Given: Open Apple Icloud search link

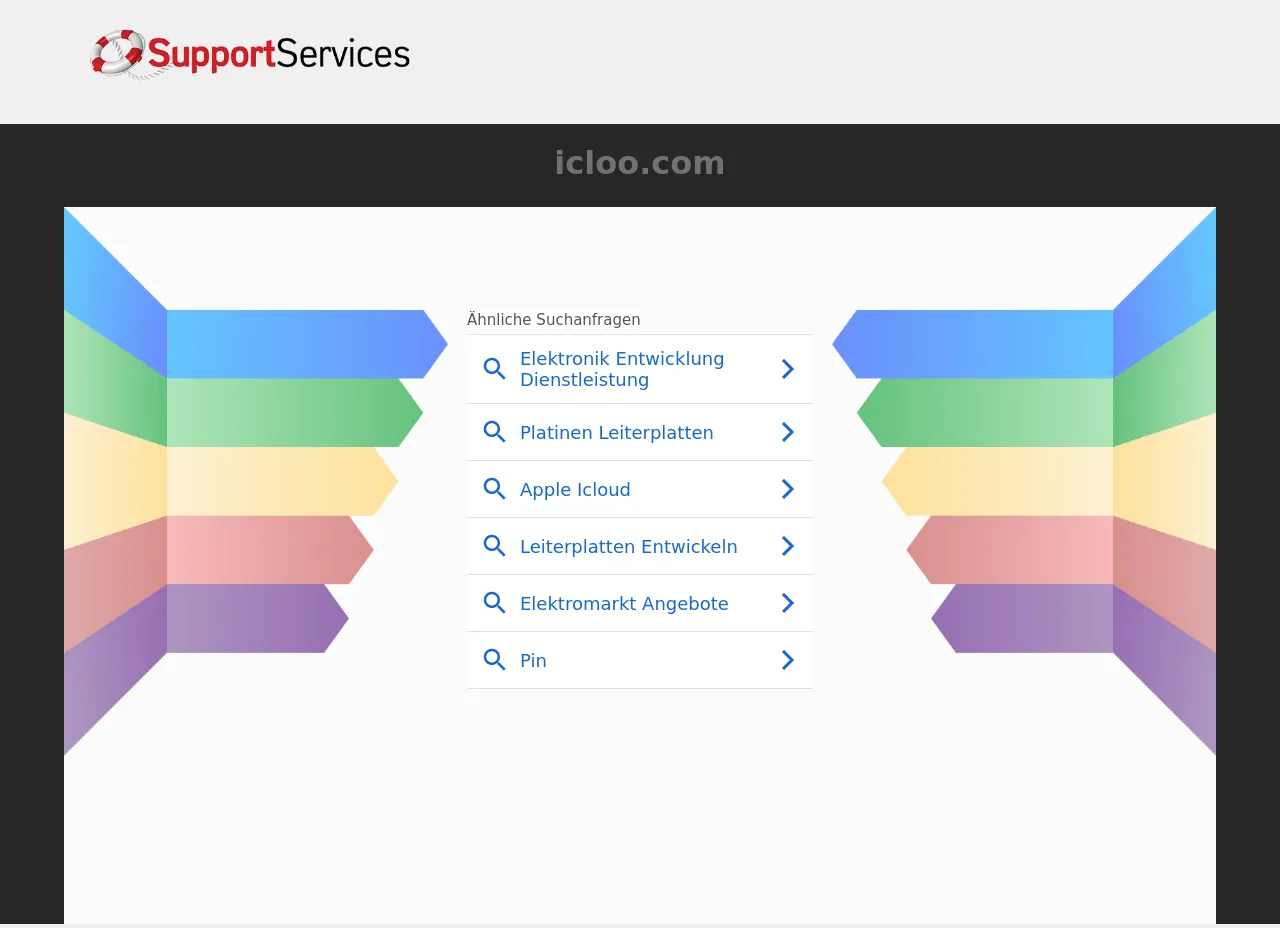Looking at the screenshot, I should [640, 489].
